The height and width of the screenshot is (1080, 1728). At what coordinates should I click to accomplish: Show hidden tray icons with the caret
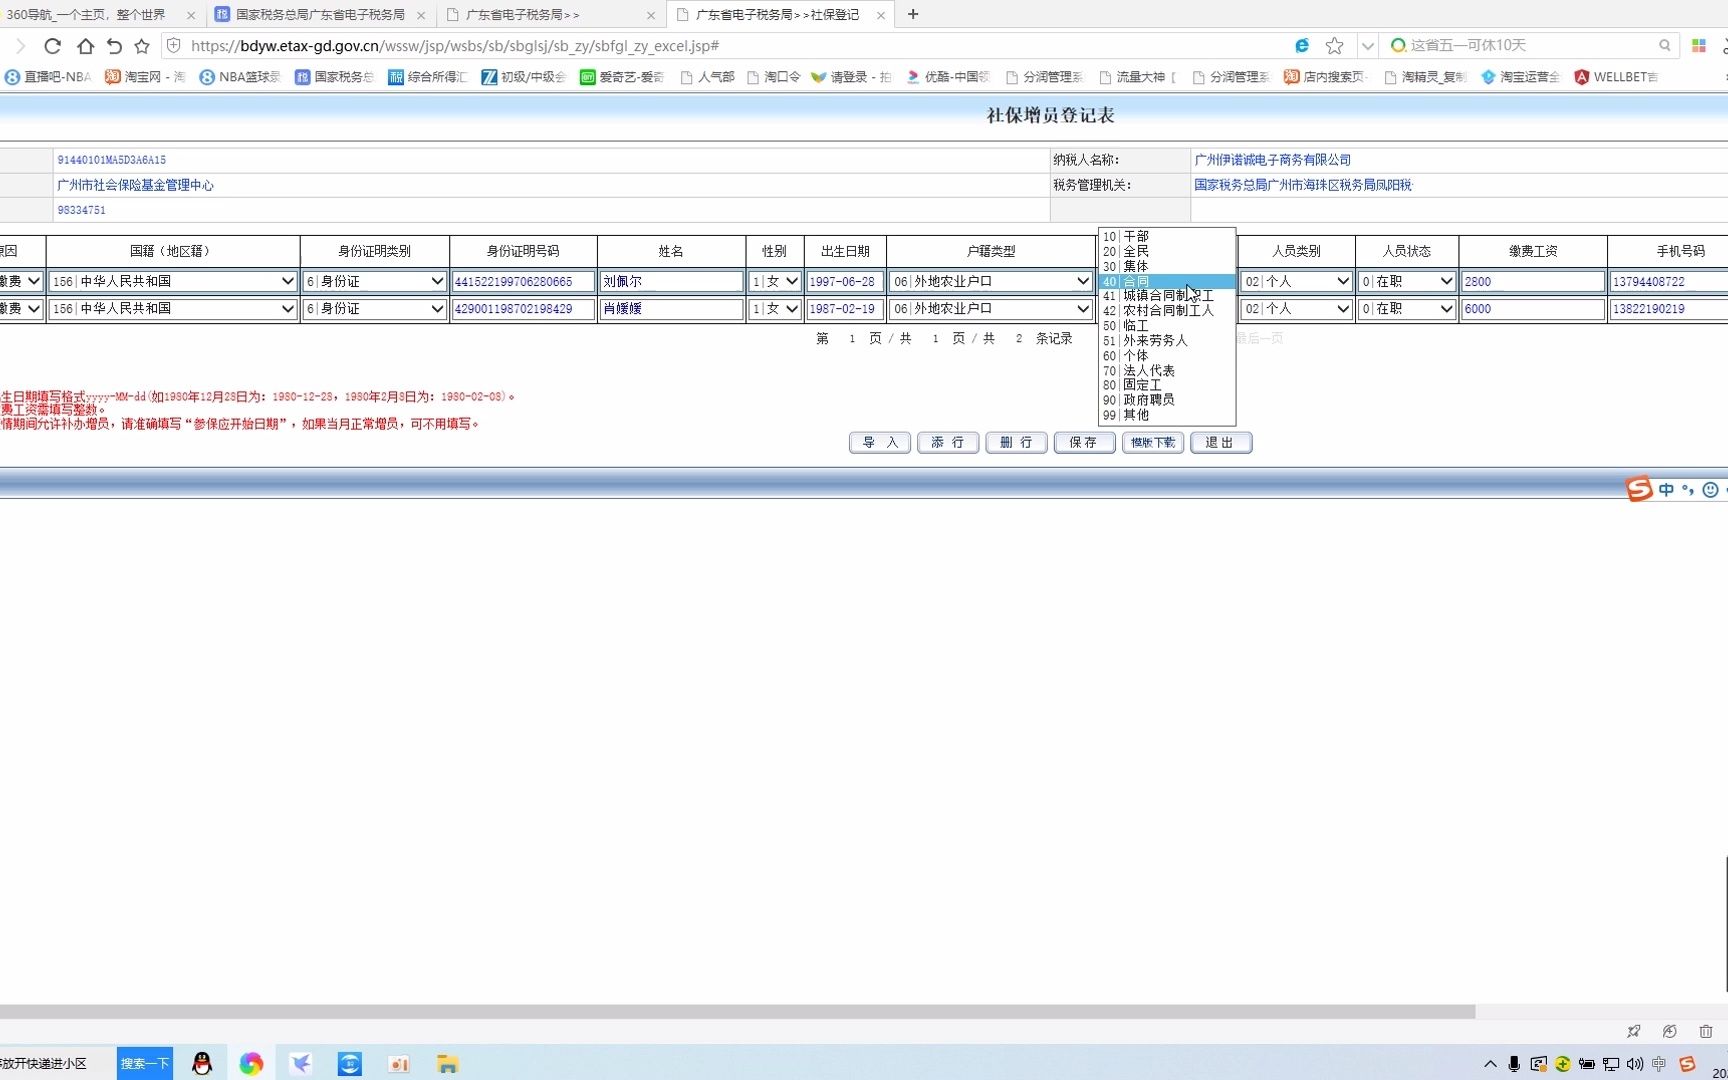click(x=1490, y=1064)
